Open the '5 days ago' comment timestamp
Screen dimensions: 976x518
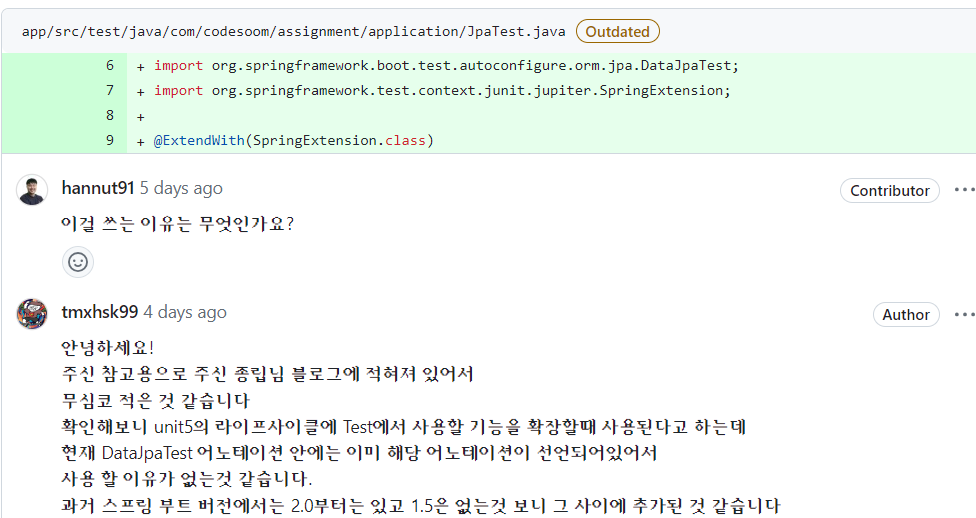point(181,188)
